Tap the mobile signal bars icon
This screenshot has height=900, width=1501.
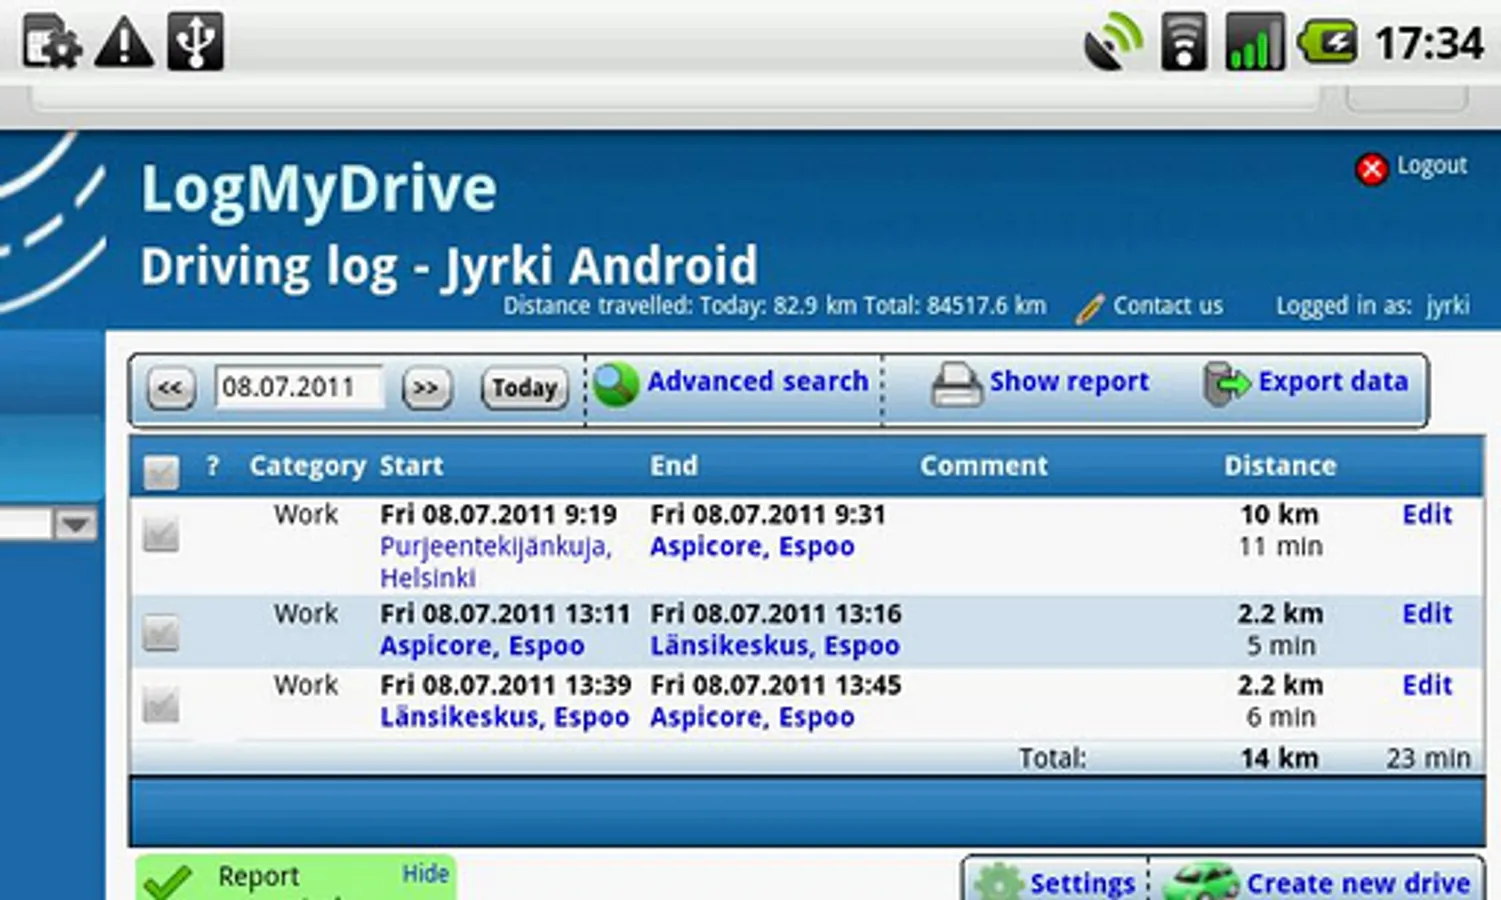(1255, 43)
